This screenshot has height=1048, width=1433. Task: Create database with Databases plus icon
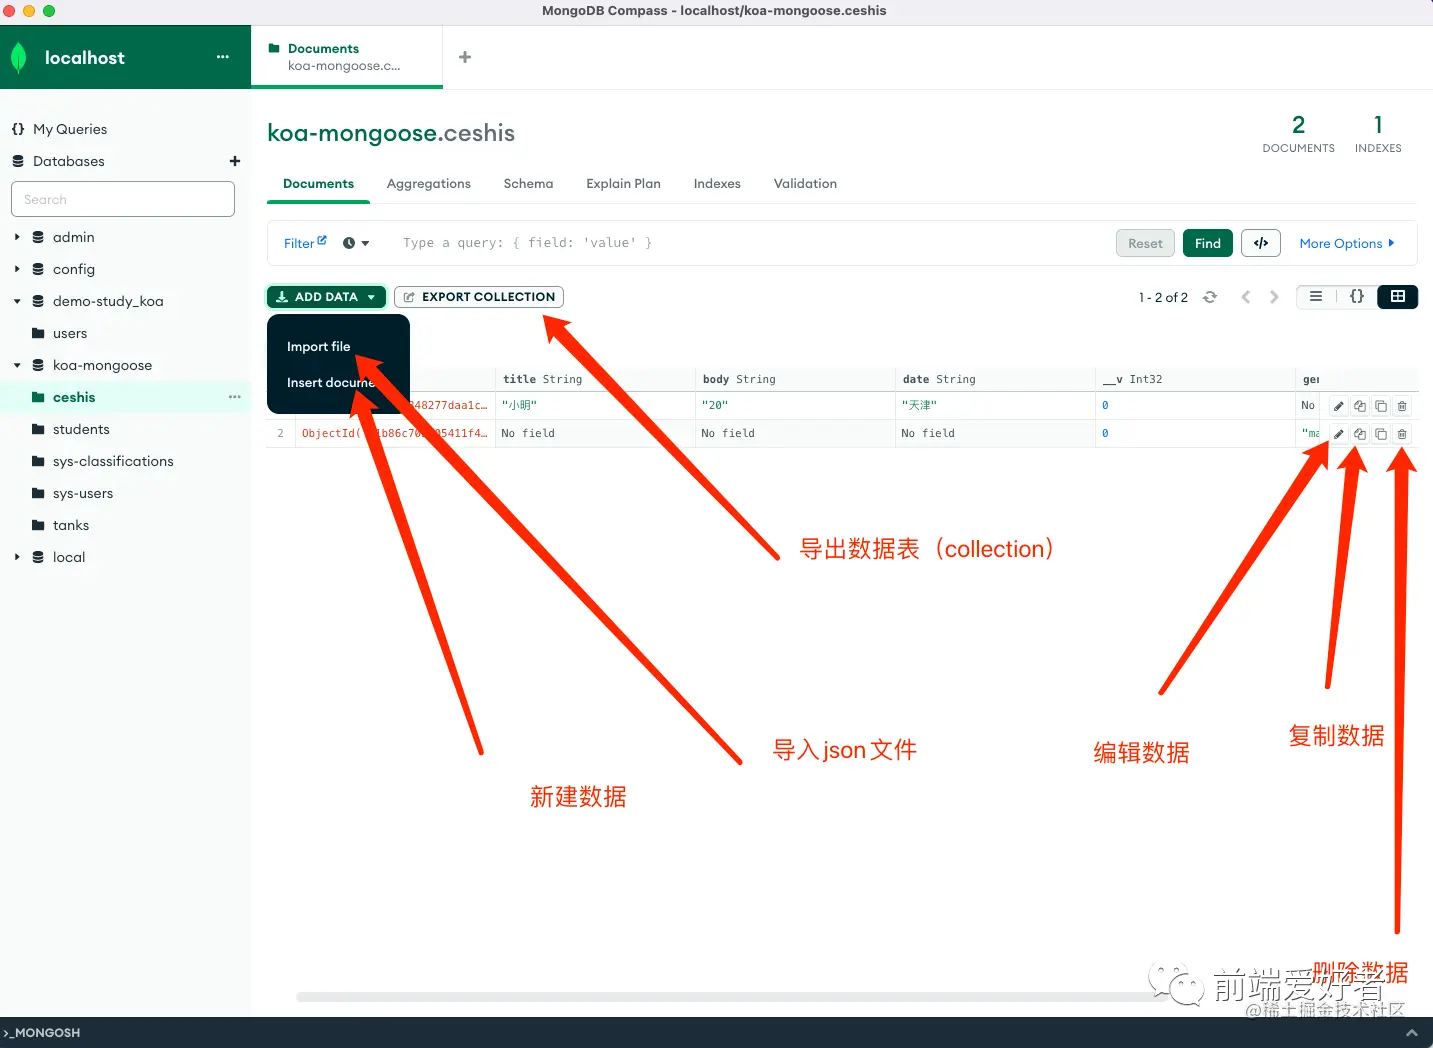click(235, 161)
